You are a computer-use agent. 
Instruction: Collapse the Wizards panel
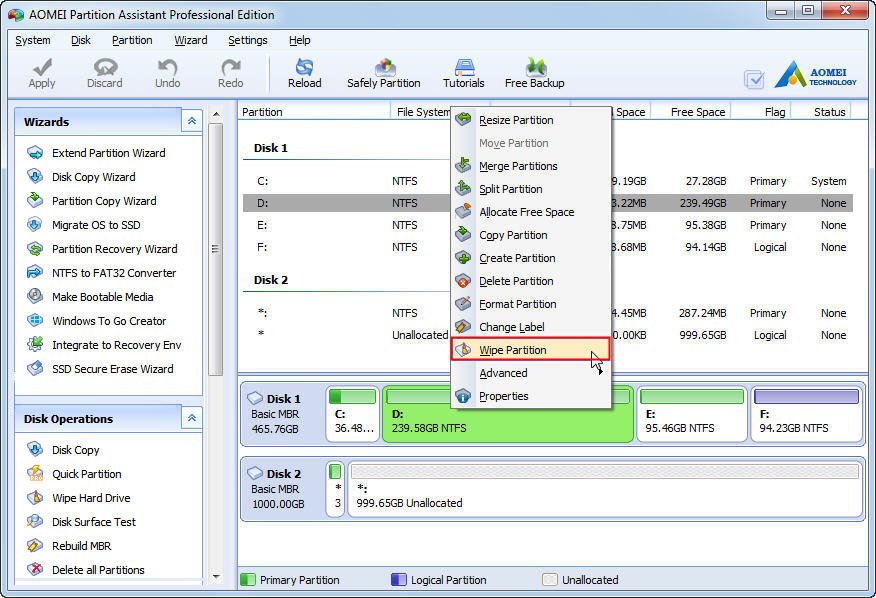192,121
